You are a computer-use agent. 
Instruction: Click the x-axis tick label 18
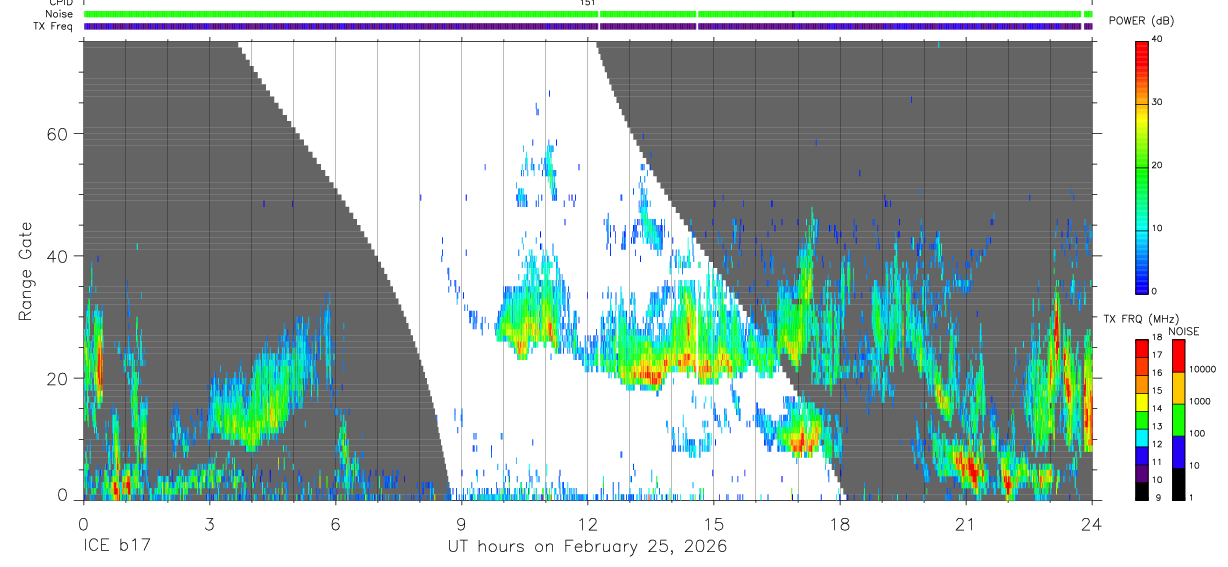coord(839,523)
